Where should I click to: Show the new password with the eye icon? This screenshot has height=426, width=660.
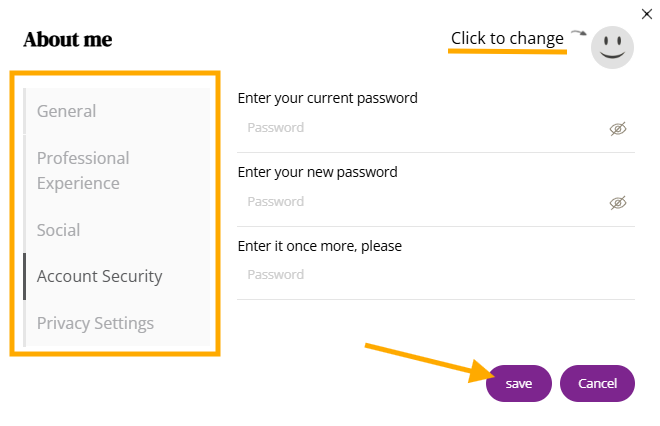[618, 203]
